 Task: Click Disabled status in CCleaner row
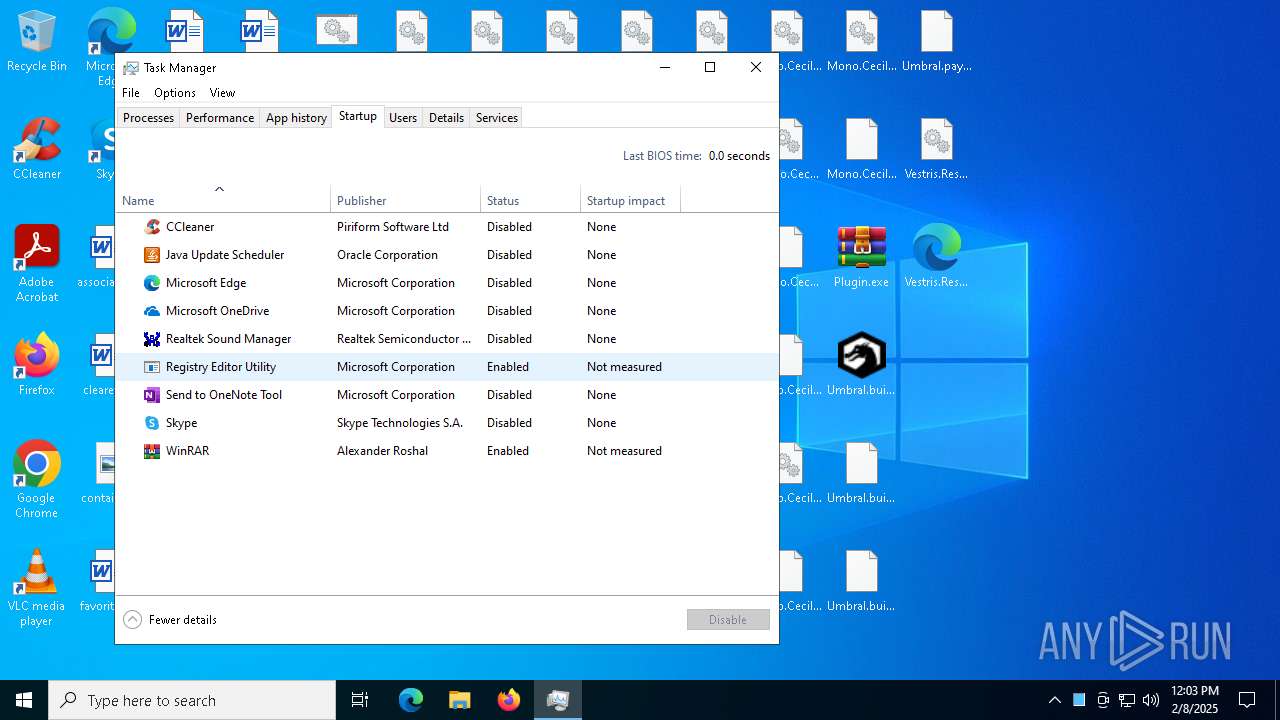tap(509, 227)
